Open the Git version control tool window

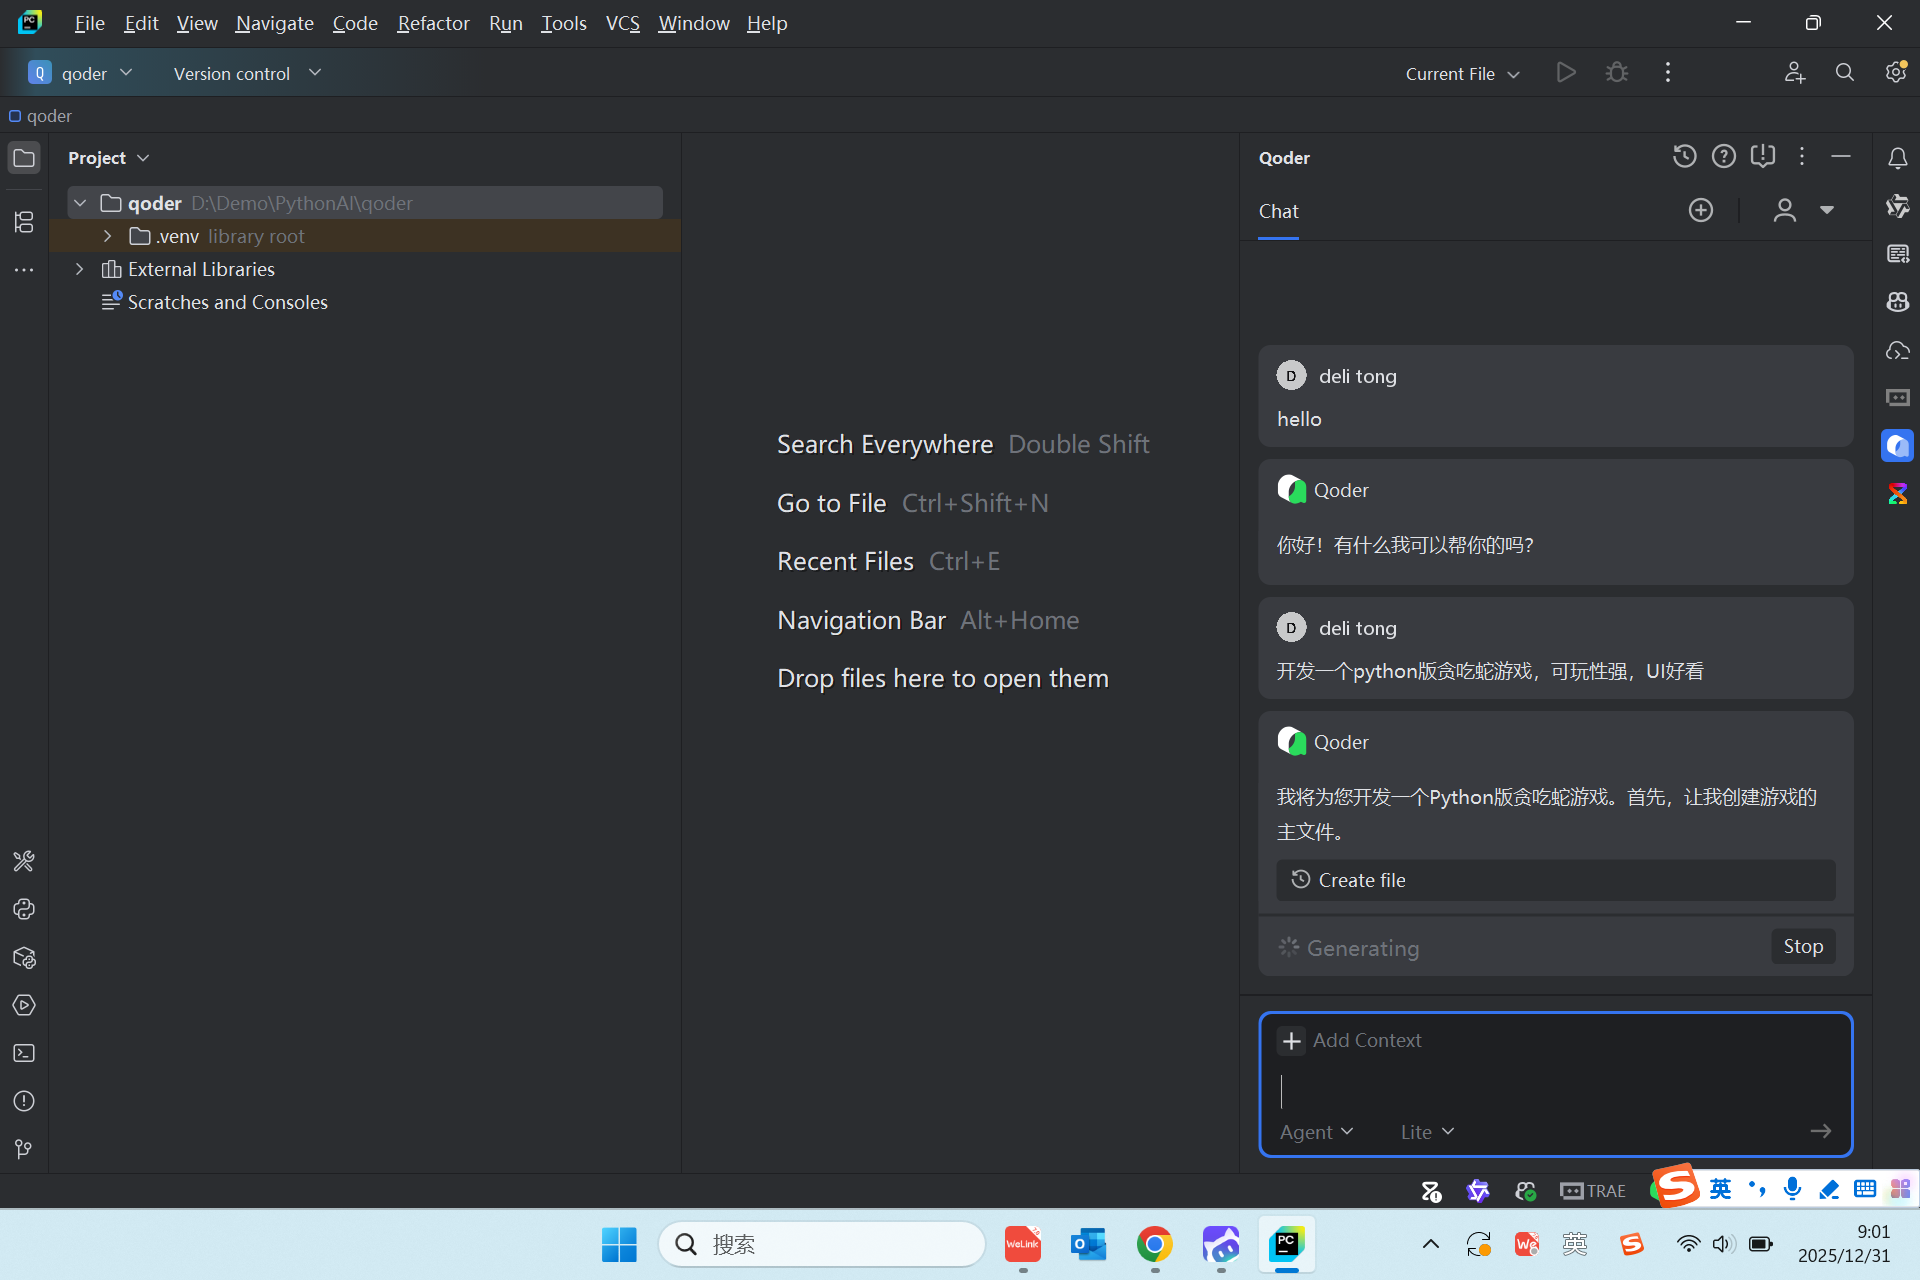point(24,1149)
